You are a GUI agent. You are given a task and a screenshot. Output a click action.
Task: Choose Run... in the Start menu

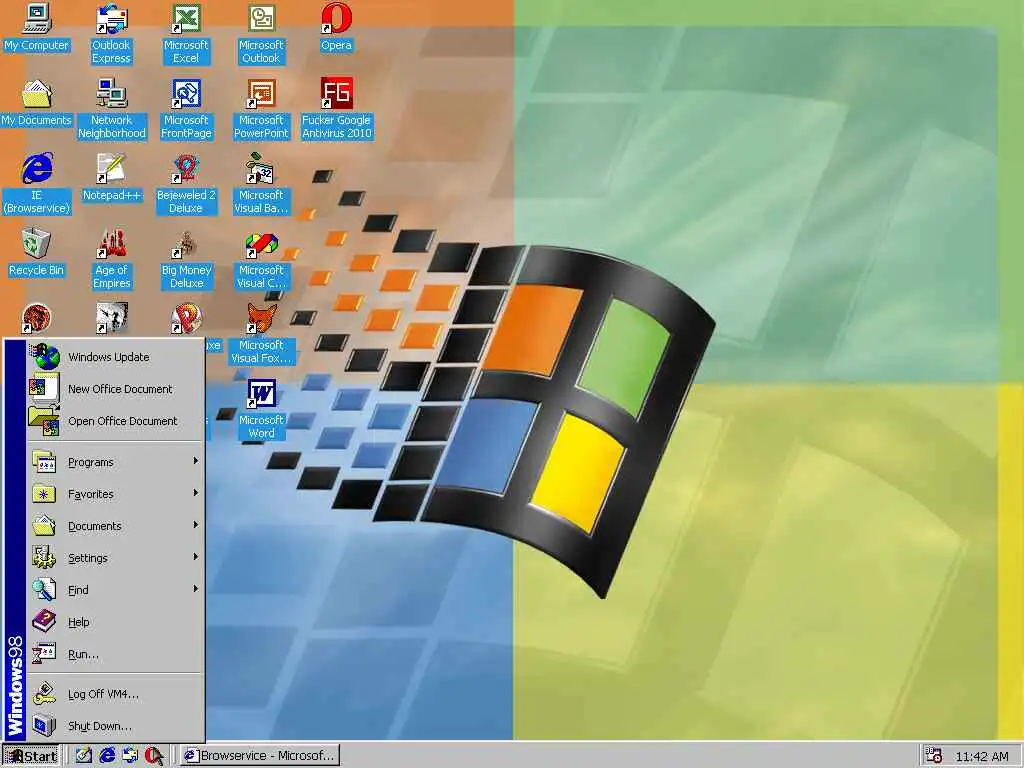[x=116, y=654]
